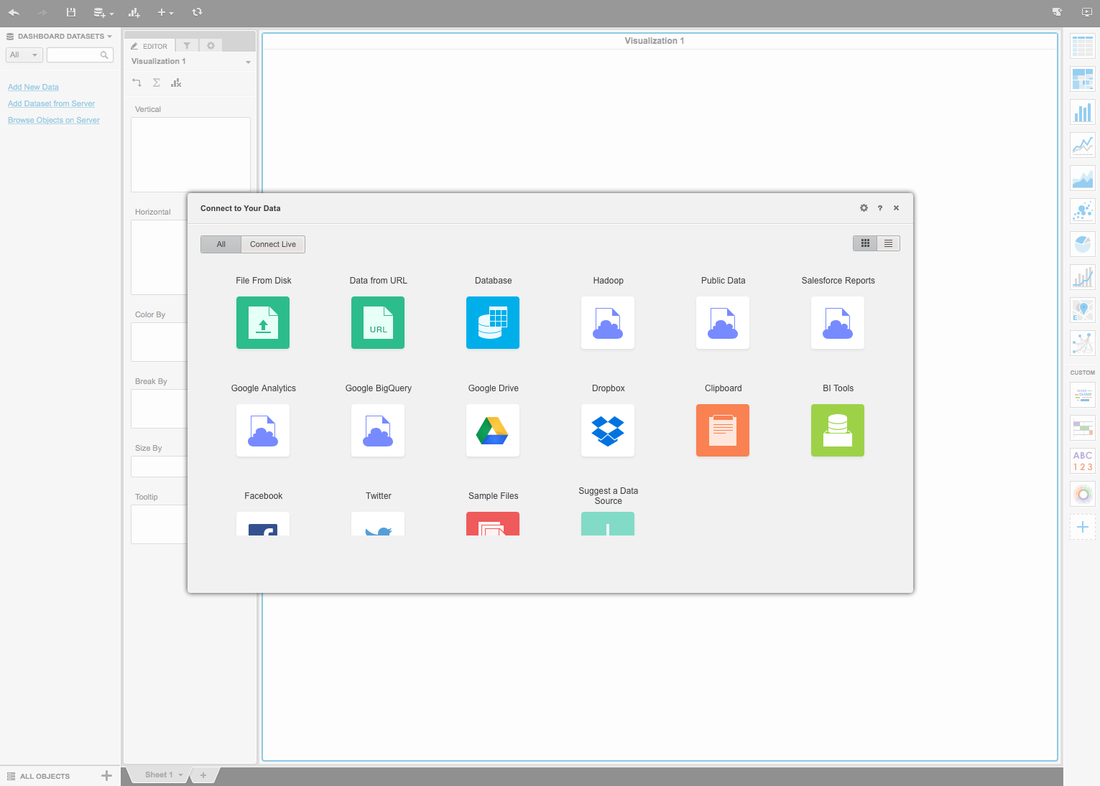Click the plus to add custom visualization
The width and height of the screenshot is (1100, 786).
point(1082,527)
